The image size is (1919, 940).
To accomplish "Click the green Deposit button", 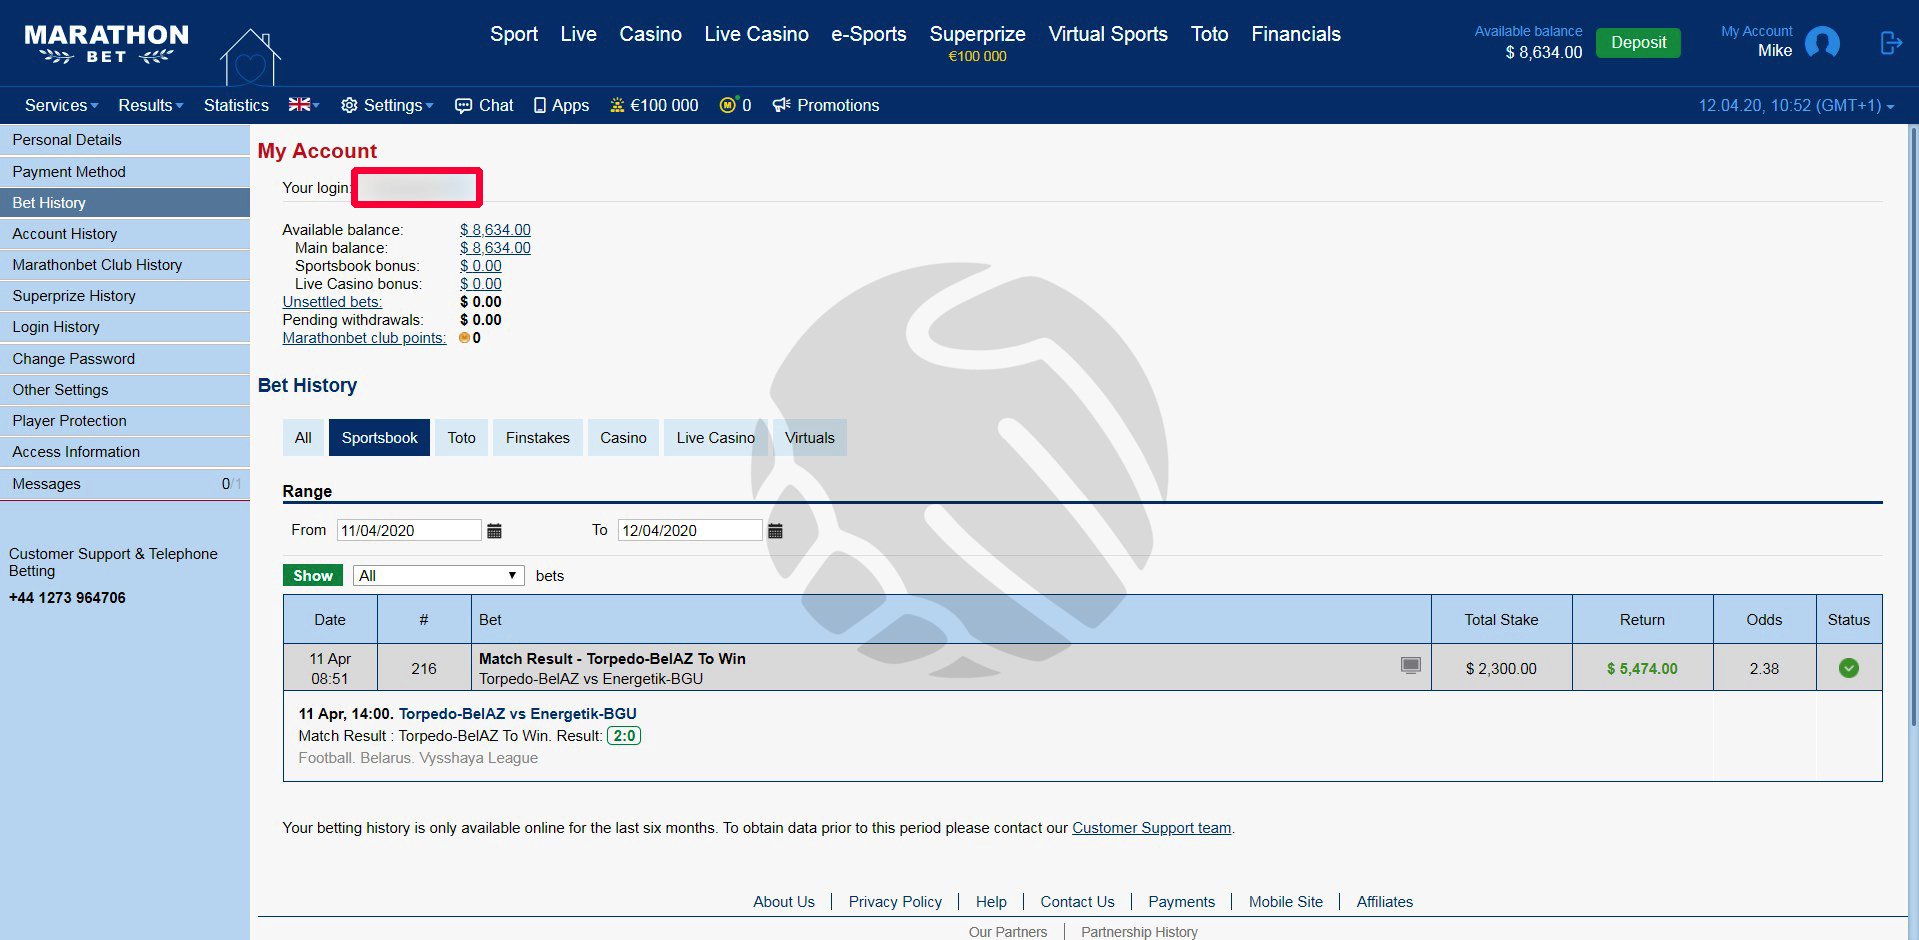I will tap(1638, 43).
